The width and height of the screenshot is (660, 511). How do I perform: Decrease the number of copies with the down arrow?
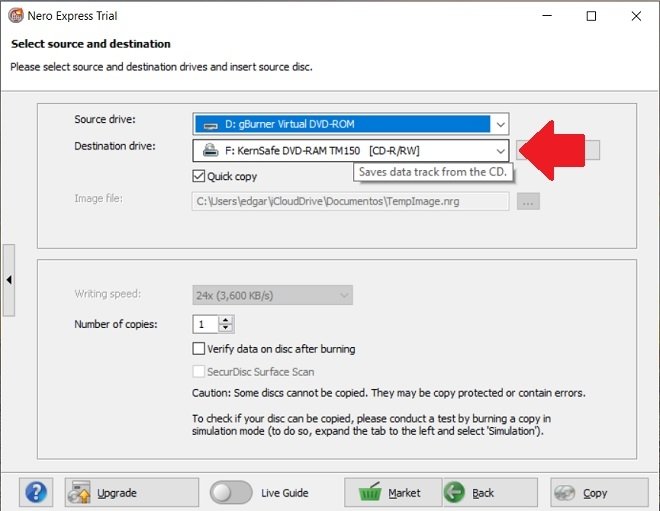(x=226, y=328)
